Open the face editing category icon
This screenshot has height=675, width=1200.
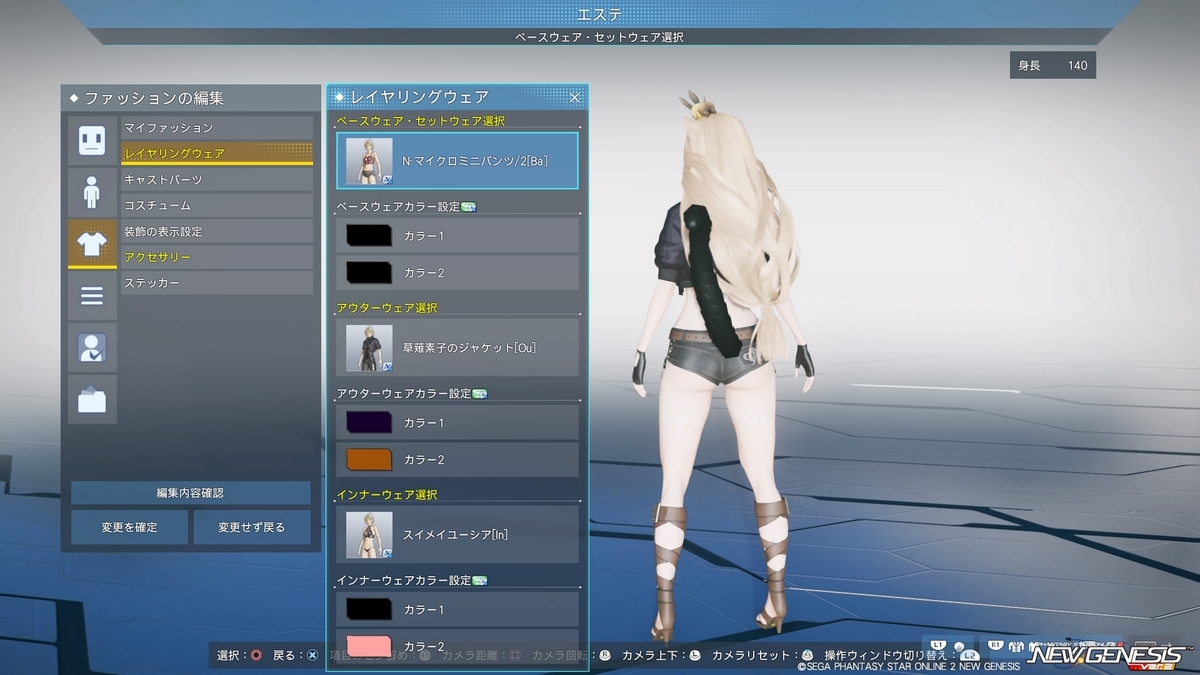[92, 140]
